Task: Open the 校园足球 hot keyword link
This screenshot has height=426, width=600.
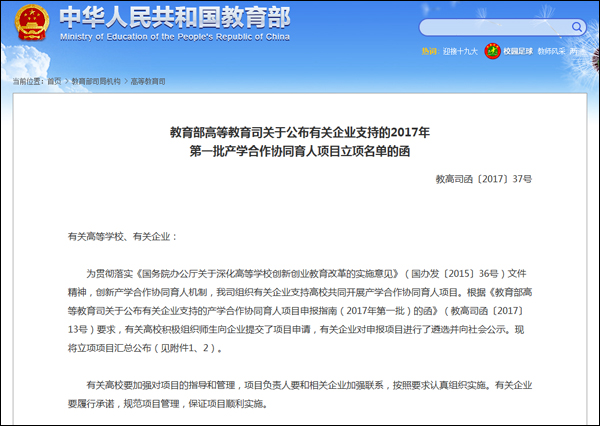Action: click(x=518, y=51)
